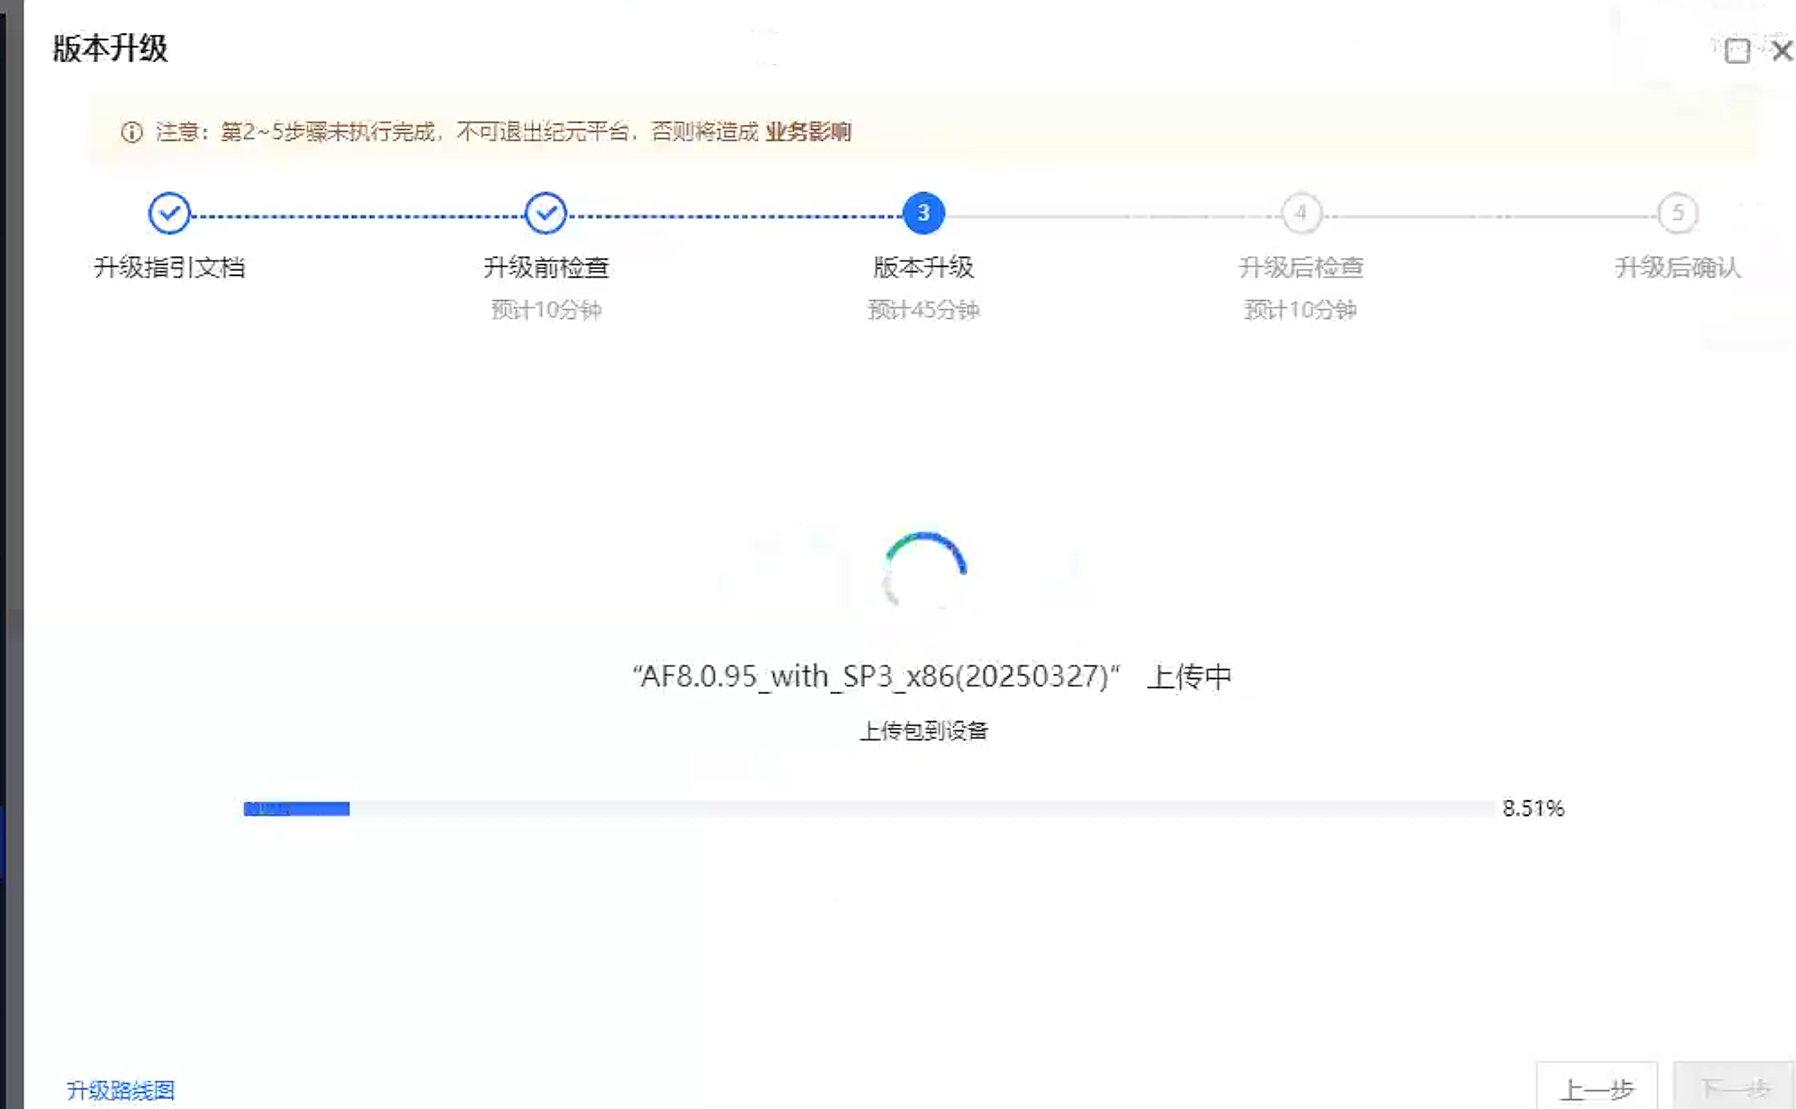Click the loading spinner above the file name
Screen dimensions: 1796x1109
(924, 571)
